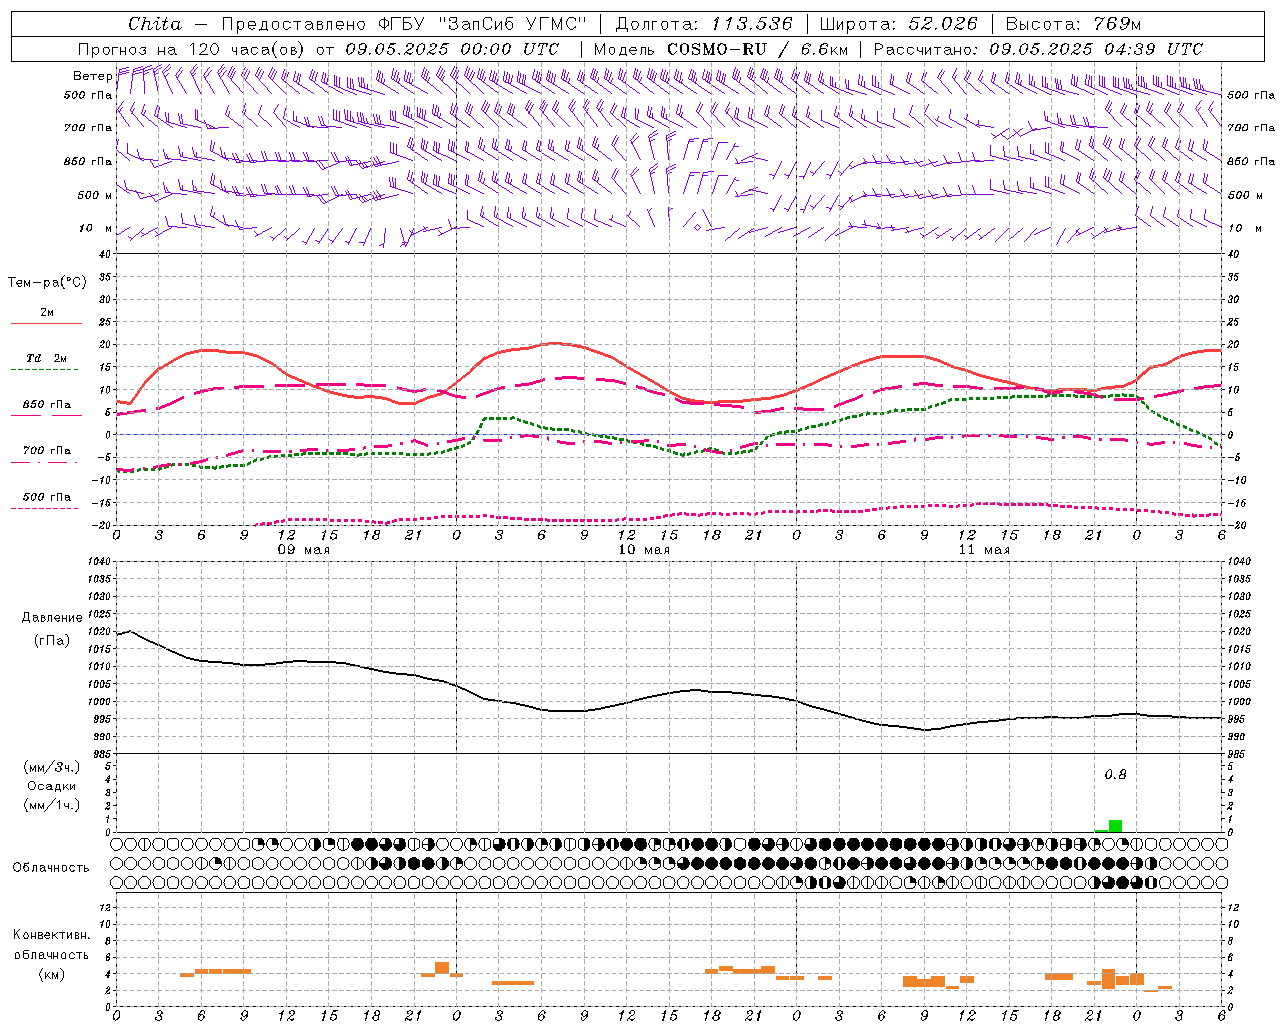Image resolution: width=1280 pixels, height=1024 pixels.
Task: Click the "09 мая" date label
Action: (x=304, y=550)
